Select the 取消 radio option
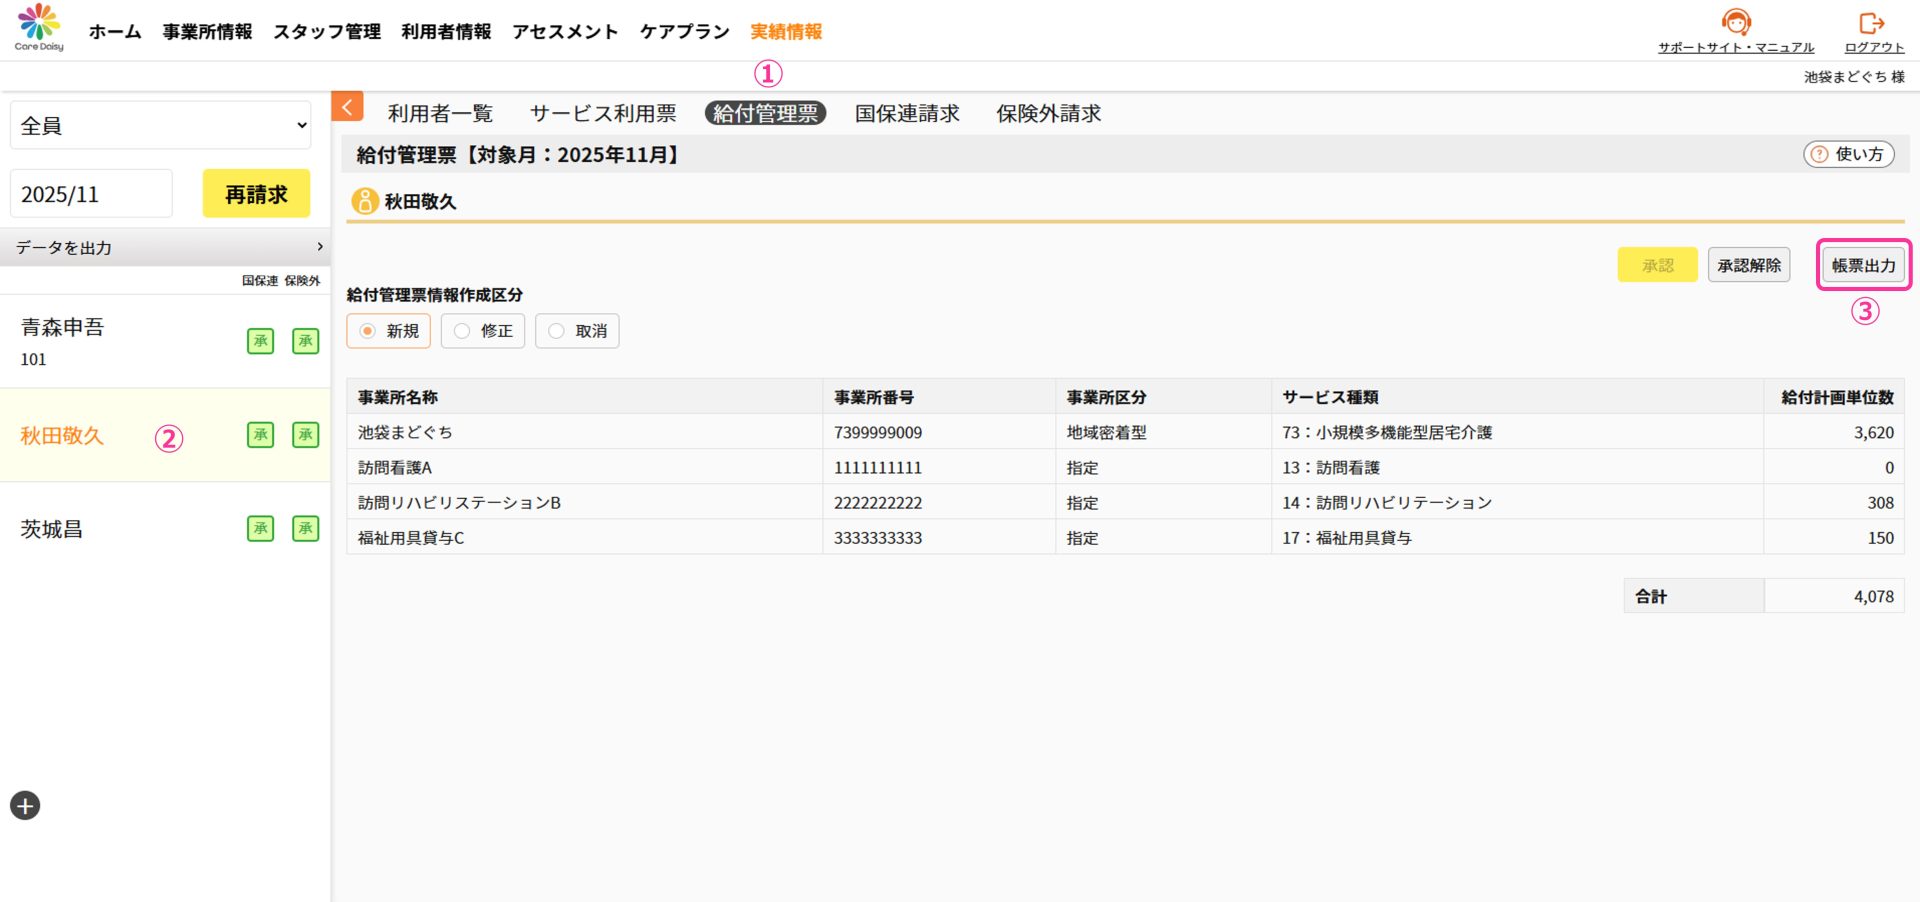 [x=556, y=331]
